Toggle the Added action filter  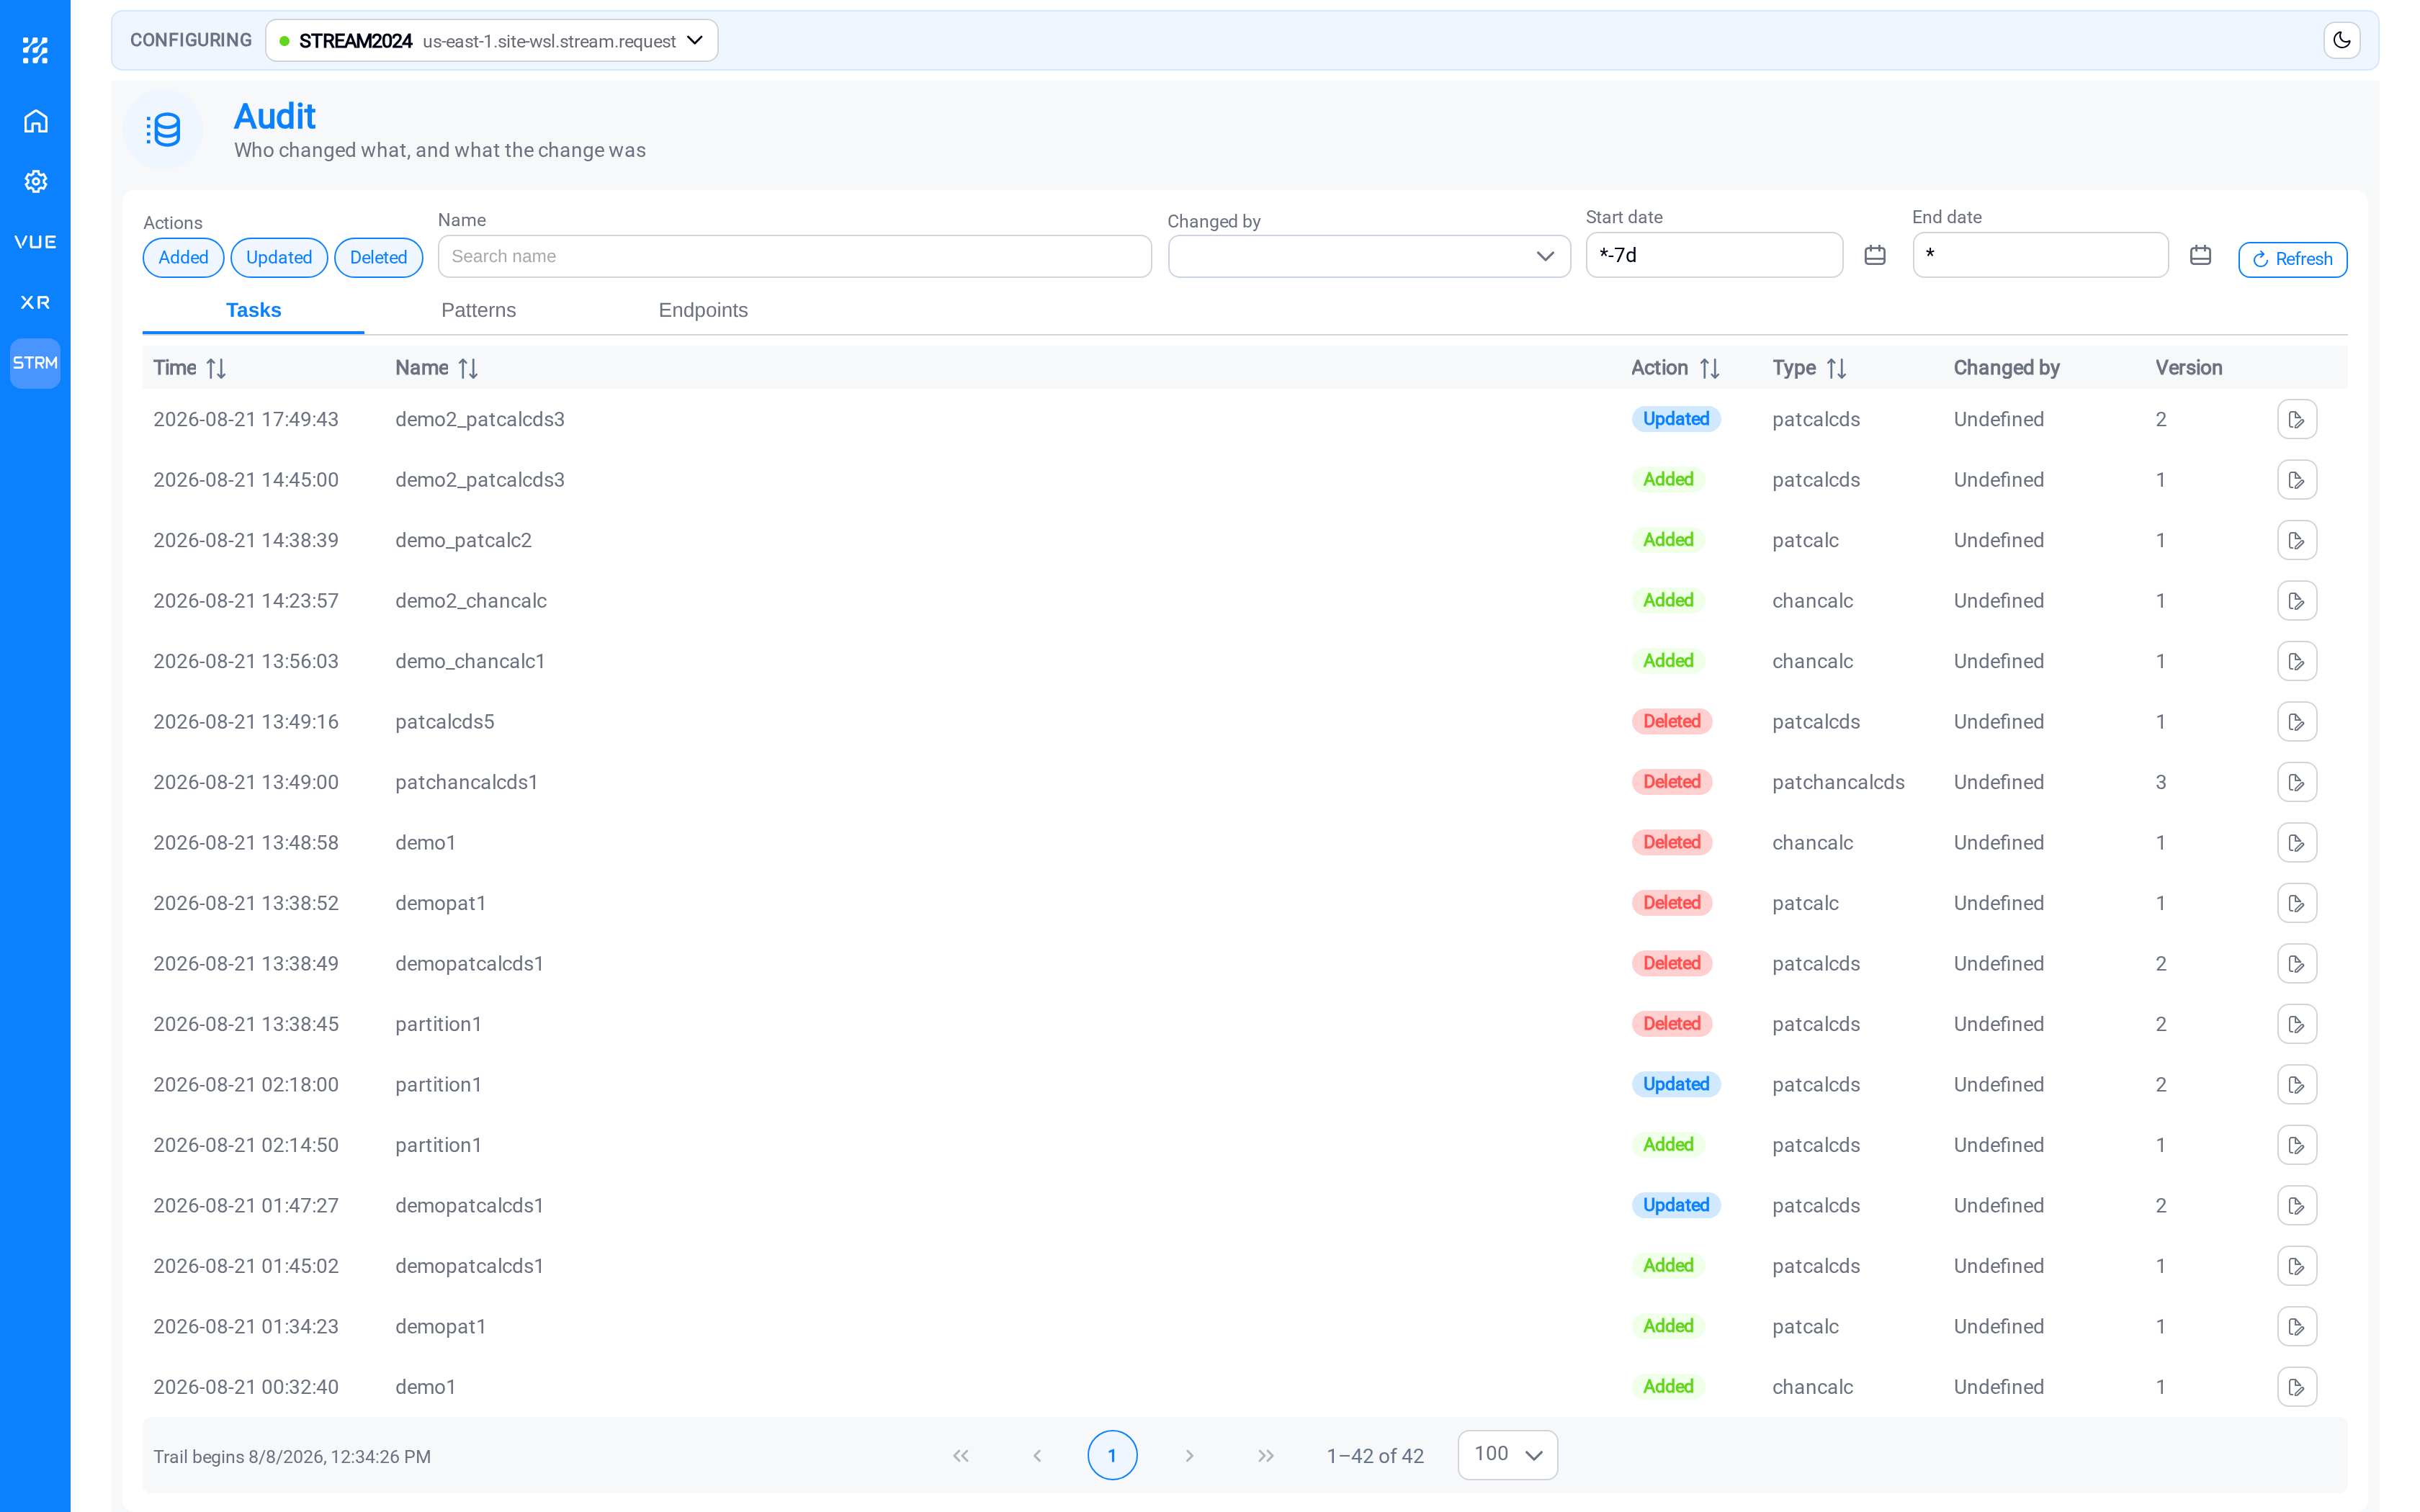(x=183, y=258)
